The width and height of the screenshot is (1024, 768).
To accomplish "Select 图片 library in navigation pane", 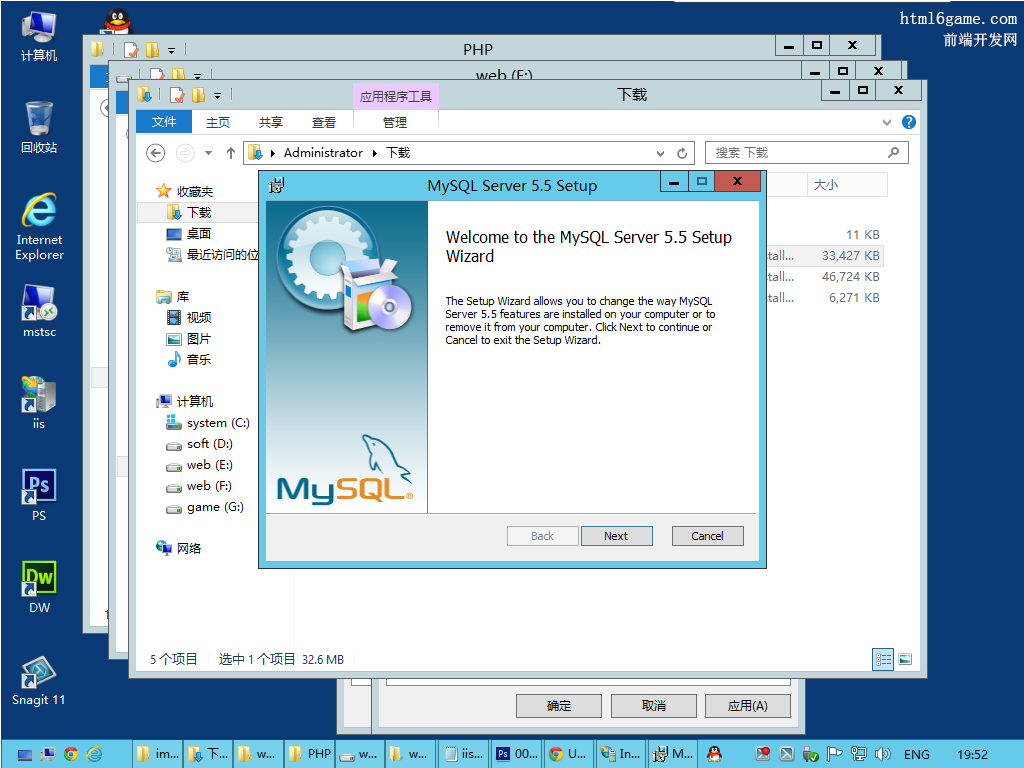I will pyautogui.click(x=199, y=338).
